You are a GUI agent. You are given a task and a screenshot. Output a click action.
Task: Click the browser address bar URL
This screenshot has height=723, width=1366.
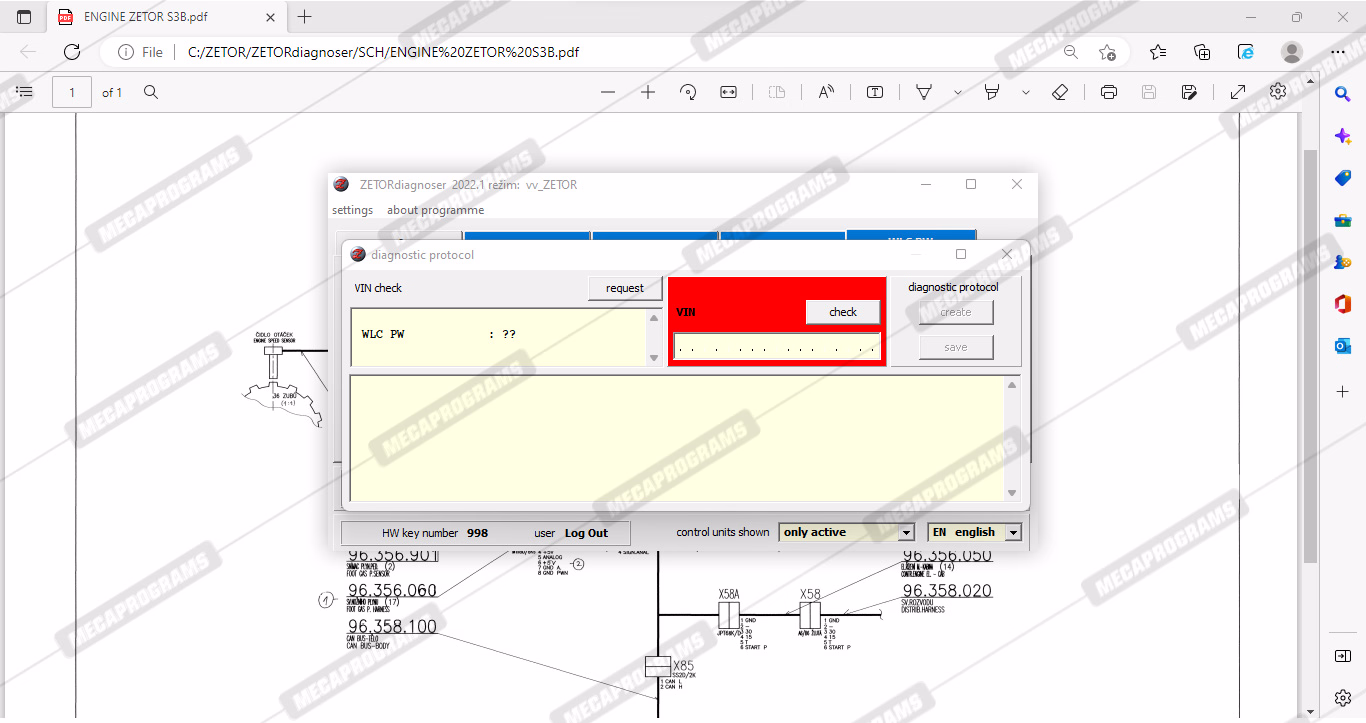[x=383, y=52]
